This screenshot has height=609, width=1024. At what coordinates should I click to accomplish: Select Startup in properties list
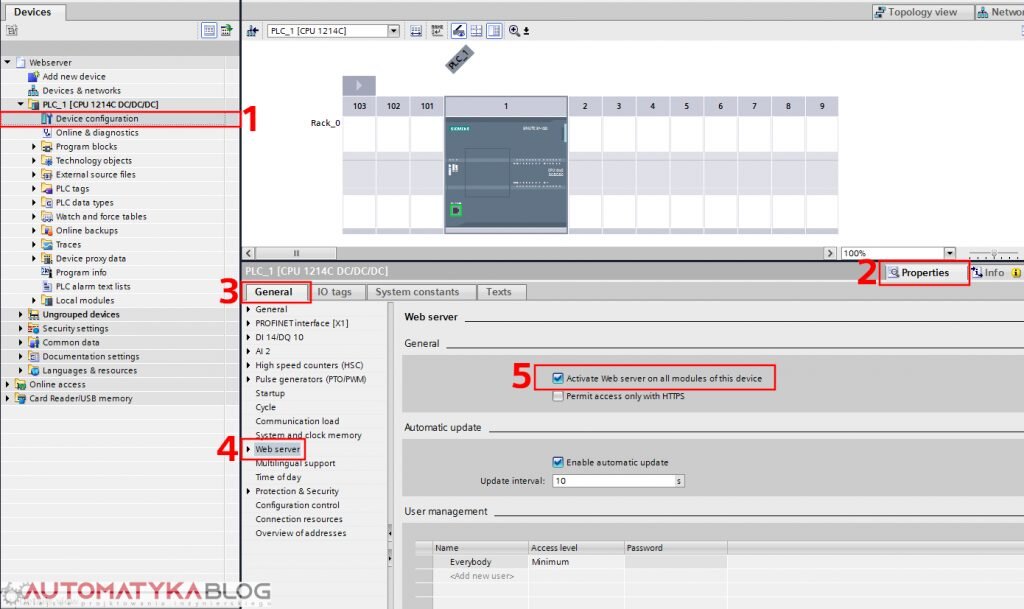point(270,393)
